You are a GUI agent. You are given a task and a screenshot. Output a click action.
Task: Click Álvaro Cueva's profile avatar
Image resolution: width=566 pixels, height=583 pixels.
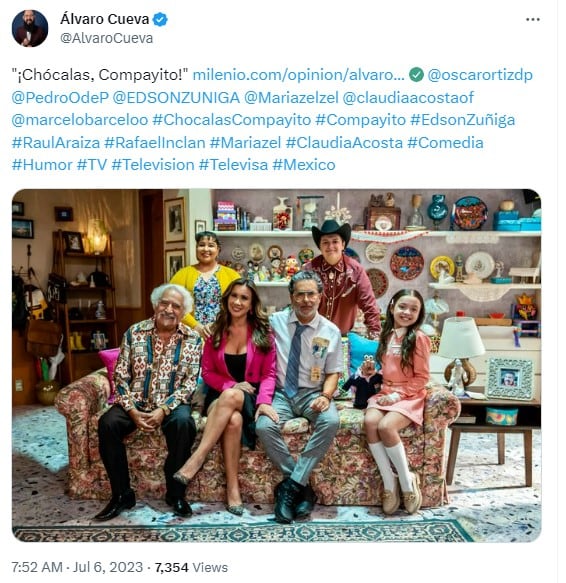pyautogui.click(x=30, y=28)
